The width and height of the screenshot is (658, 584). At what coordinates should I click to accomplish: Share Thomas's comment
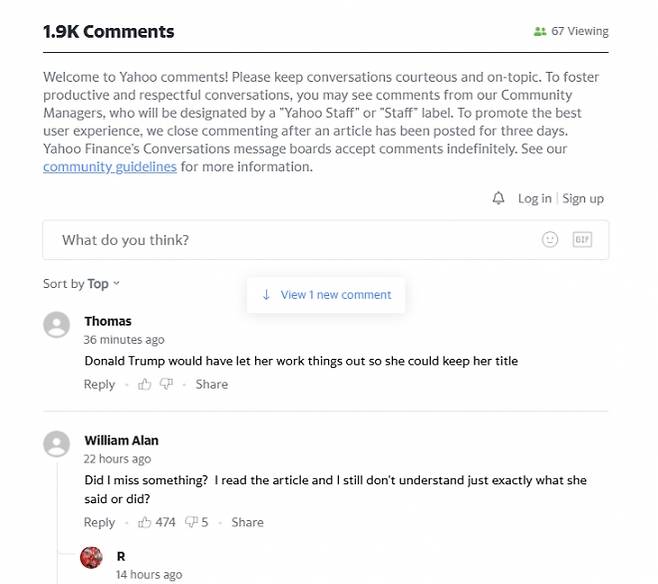click(212, 385)
